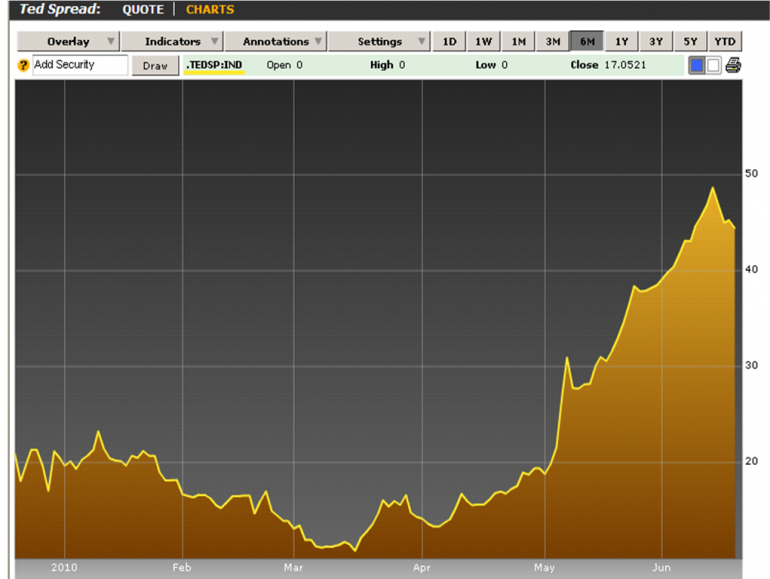Viewport: 770px width, 579px height.
Task: Select the 1M time range
Action: click(x=519, y=41)
